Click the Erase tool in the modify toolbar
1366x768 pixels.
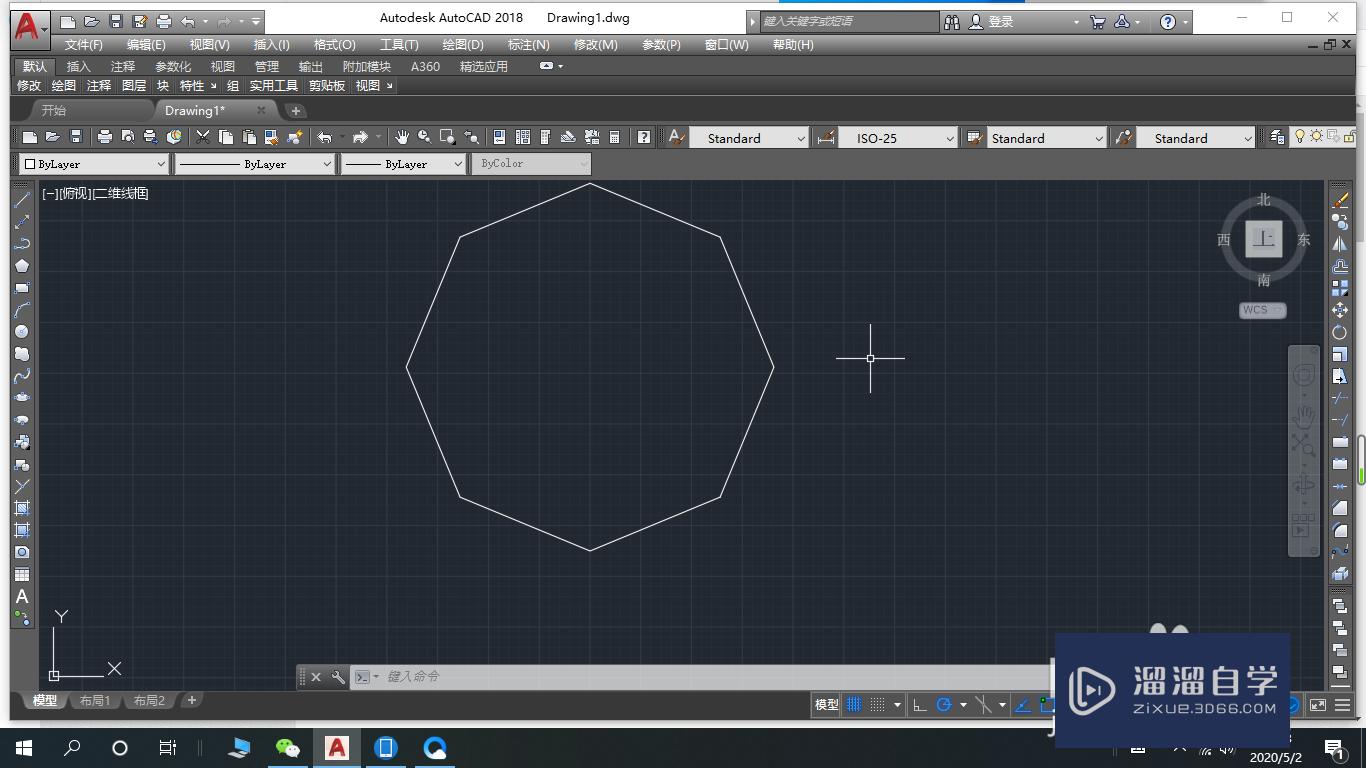coord(1340,200)
